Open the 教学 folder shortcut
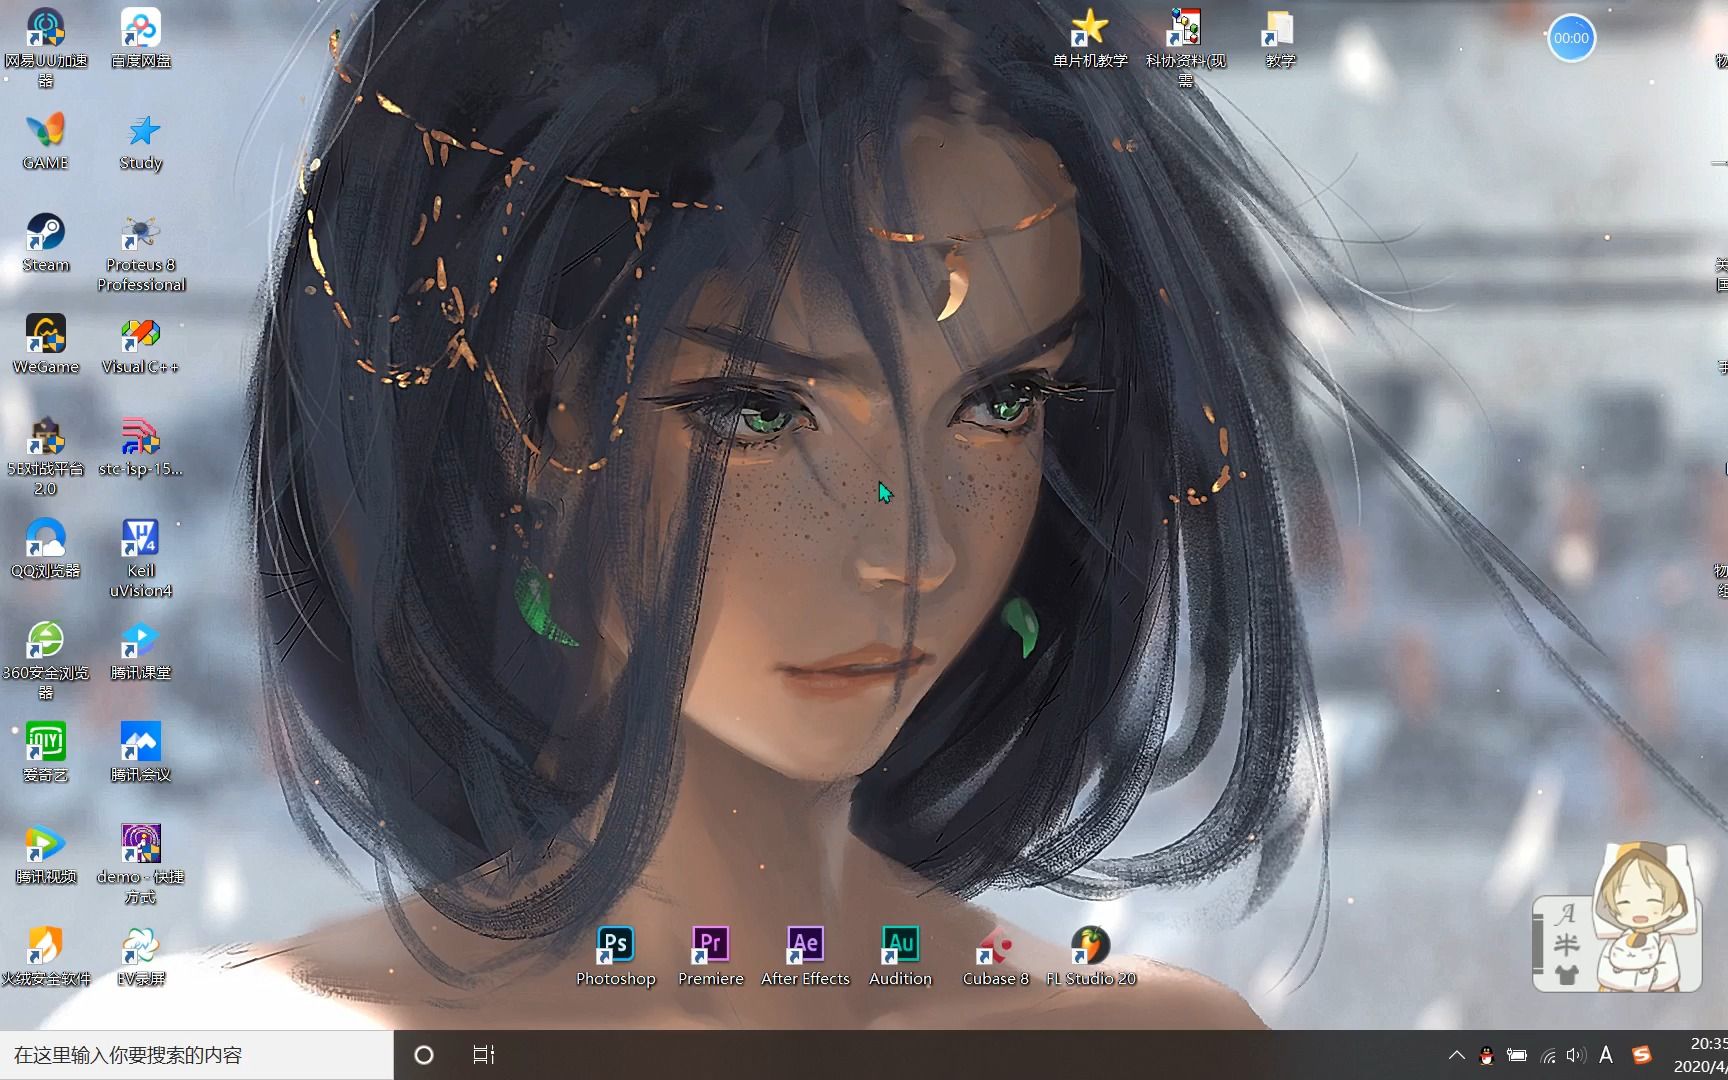The width and height of the screenshot is (1728, 1080). 1280,39
